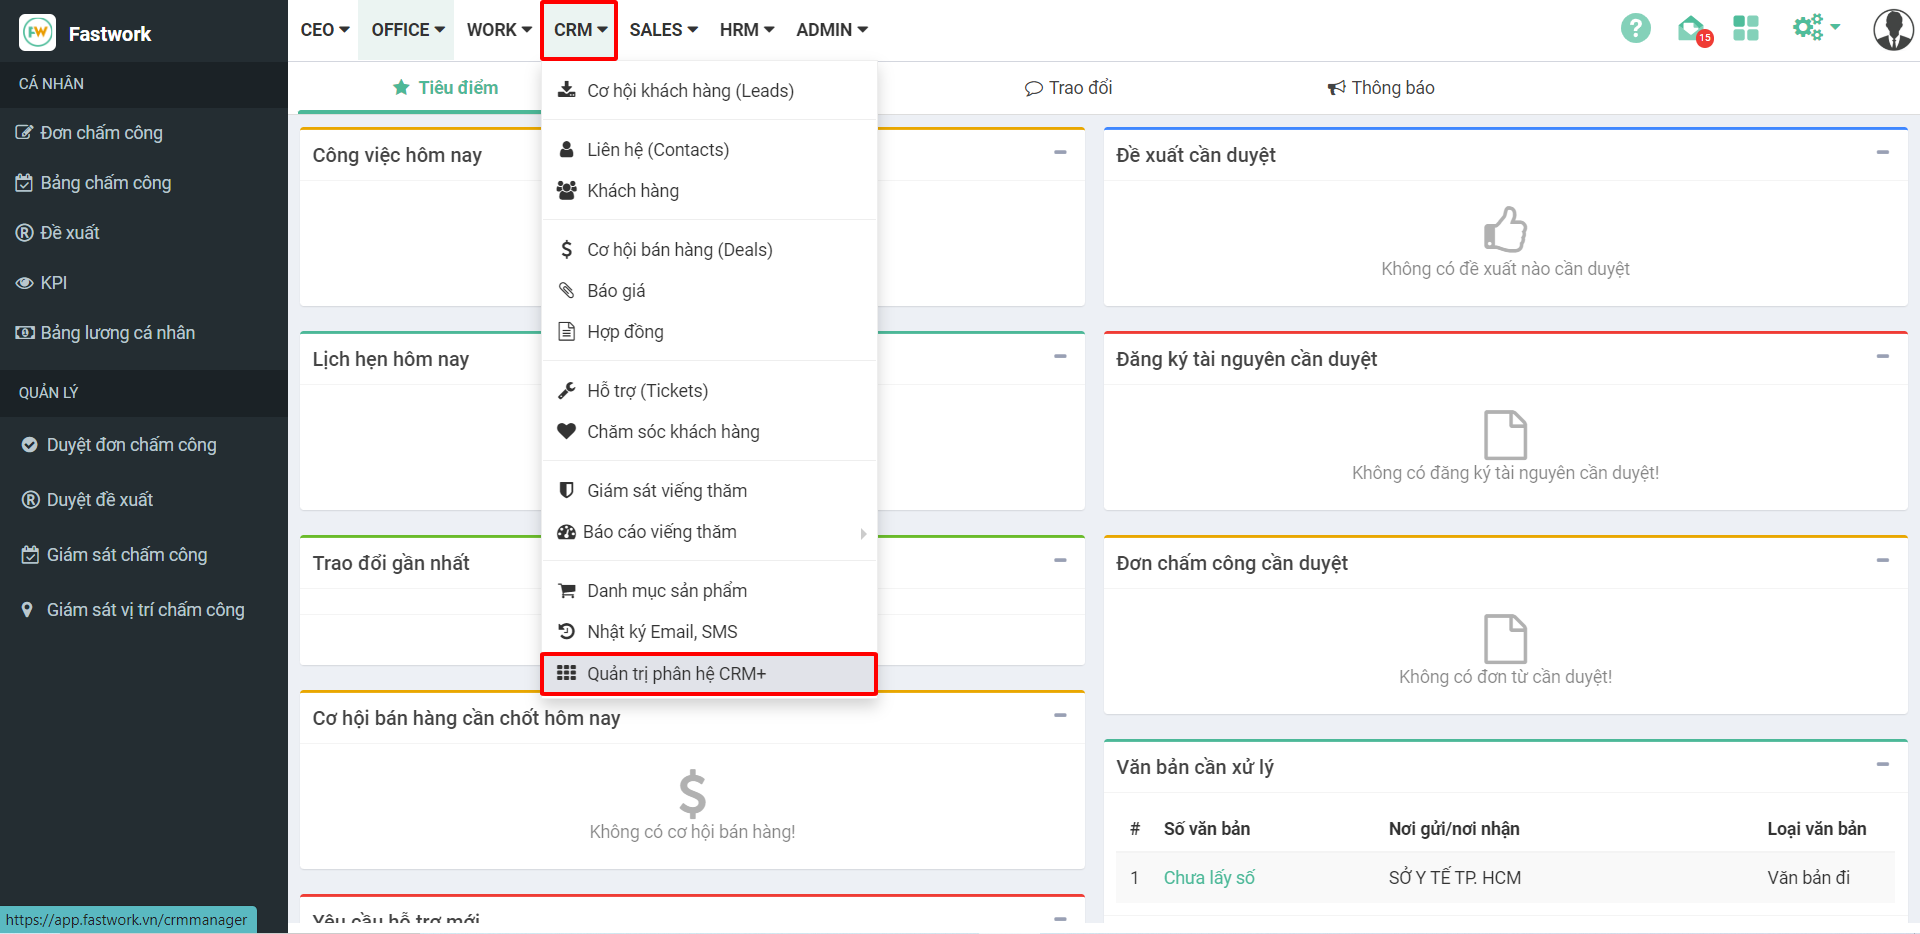Open the notifications icon with red badge
This screenshot has height=934, width=1920.
[x=1692, y=30]
